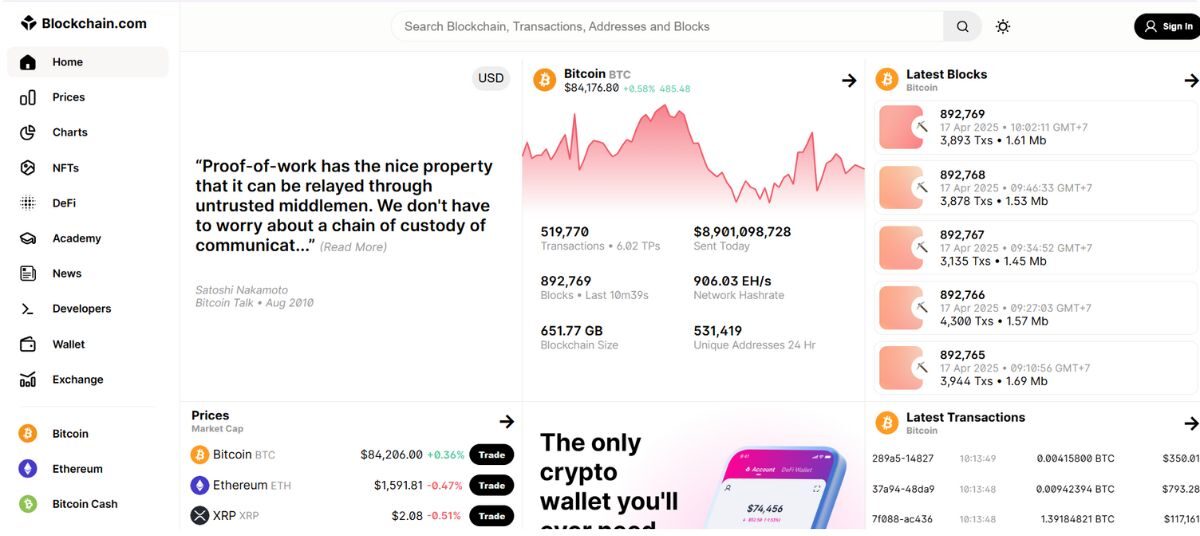The image size is (1200, 536).
Task: Click the search magnifier icon
Action: (962, 27)
